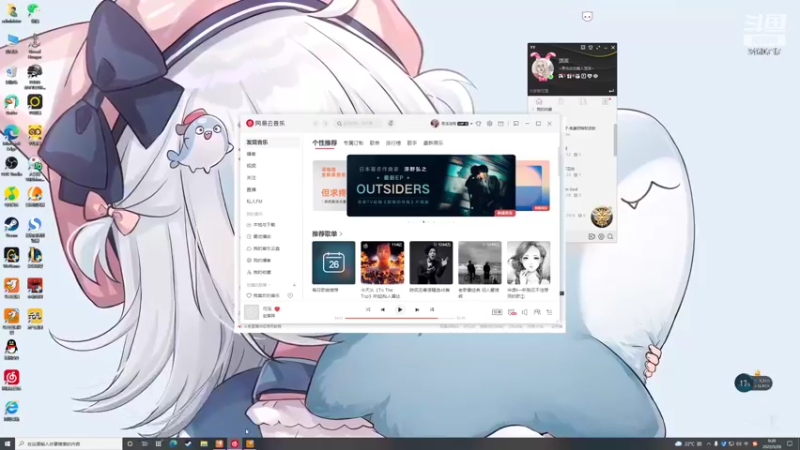The image size is (800, 450).
Task: Toggle the lyrics display icon right of Next
Action: tap(432, 310)
